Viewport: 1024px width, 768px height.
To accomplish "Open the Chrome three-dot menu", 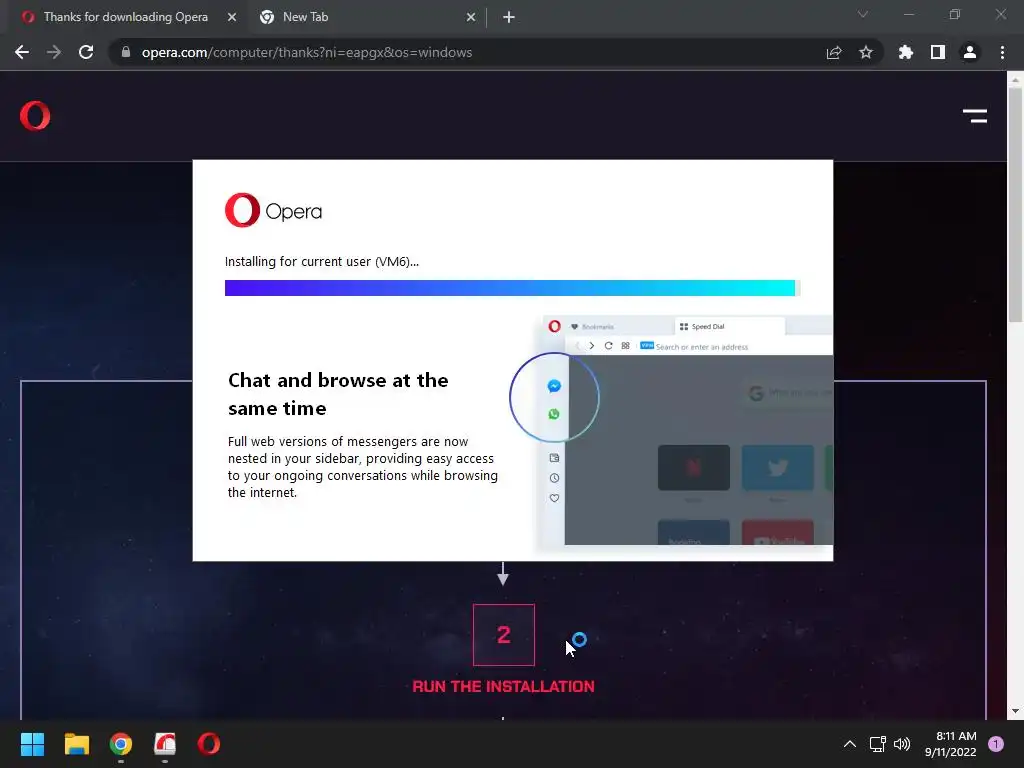I will click(1002, 52).
